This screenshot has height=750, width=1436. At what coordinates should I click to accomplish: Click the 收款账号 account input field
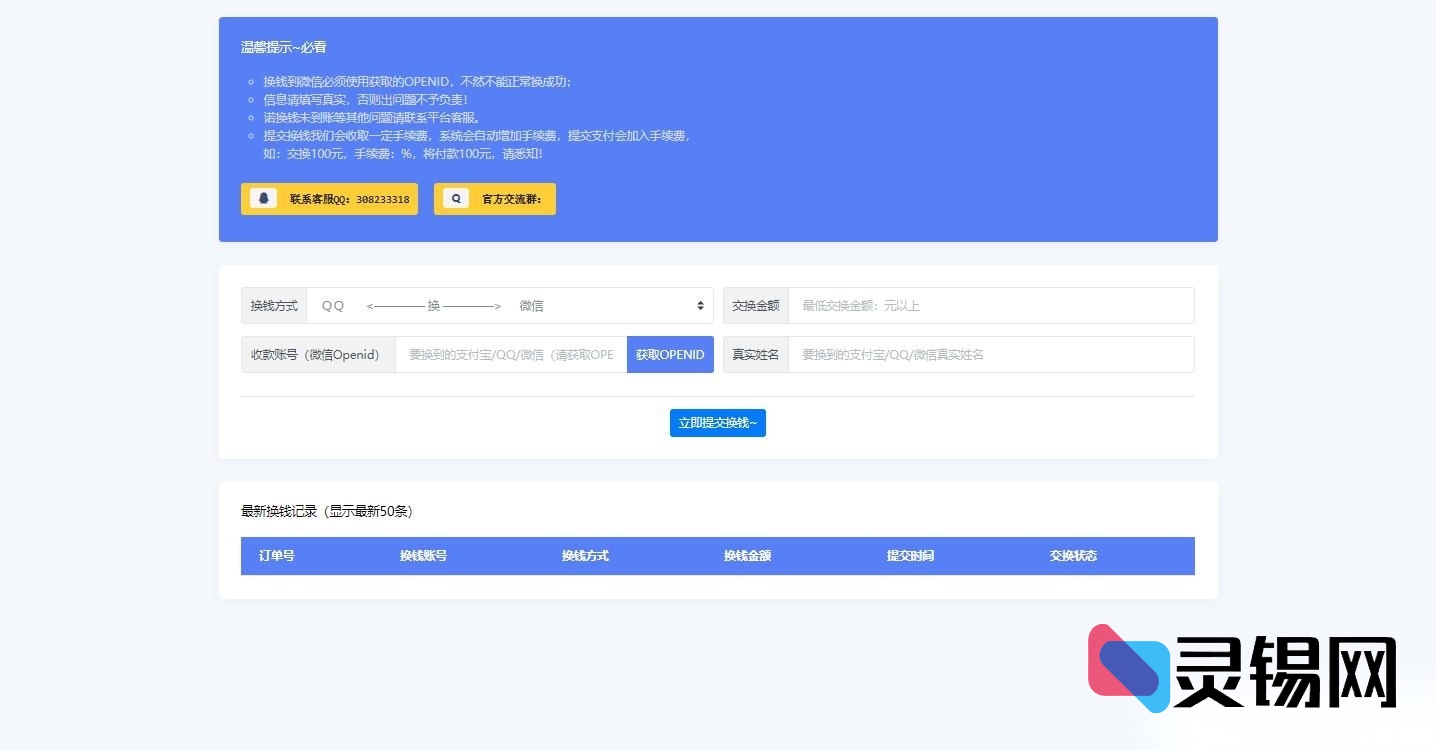click(510, 355)
